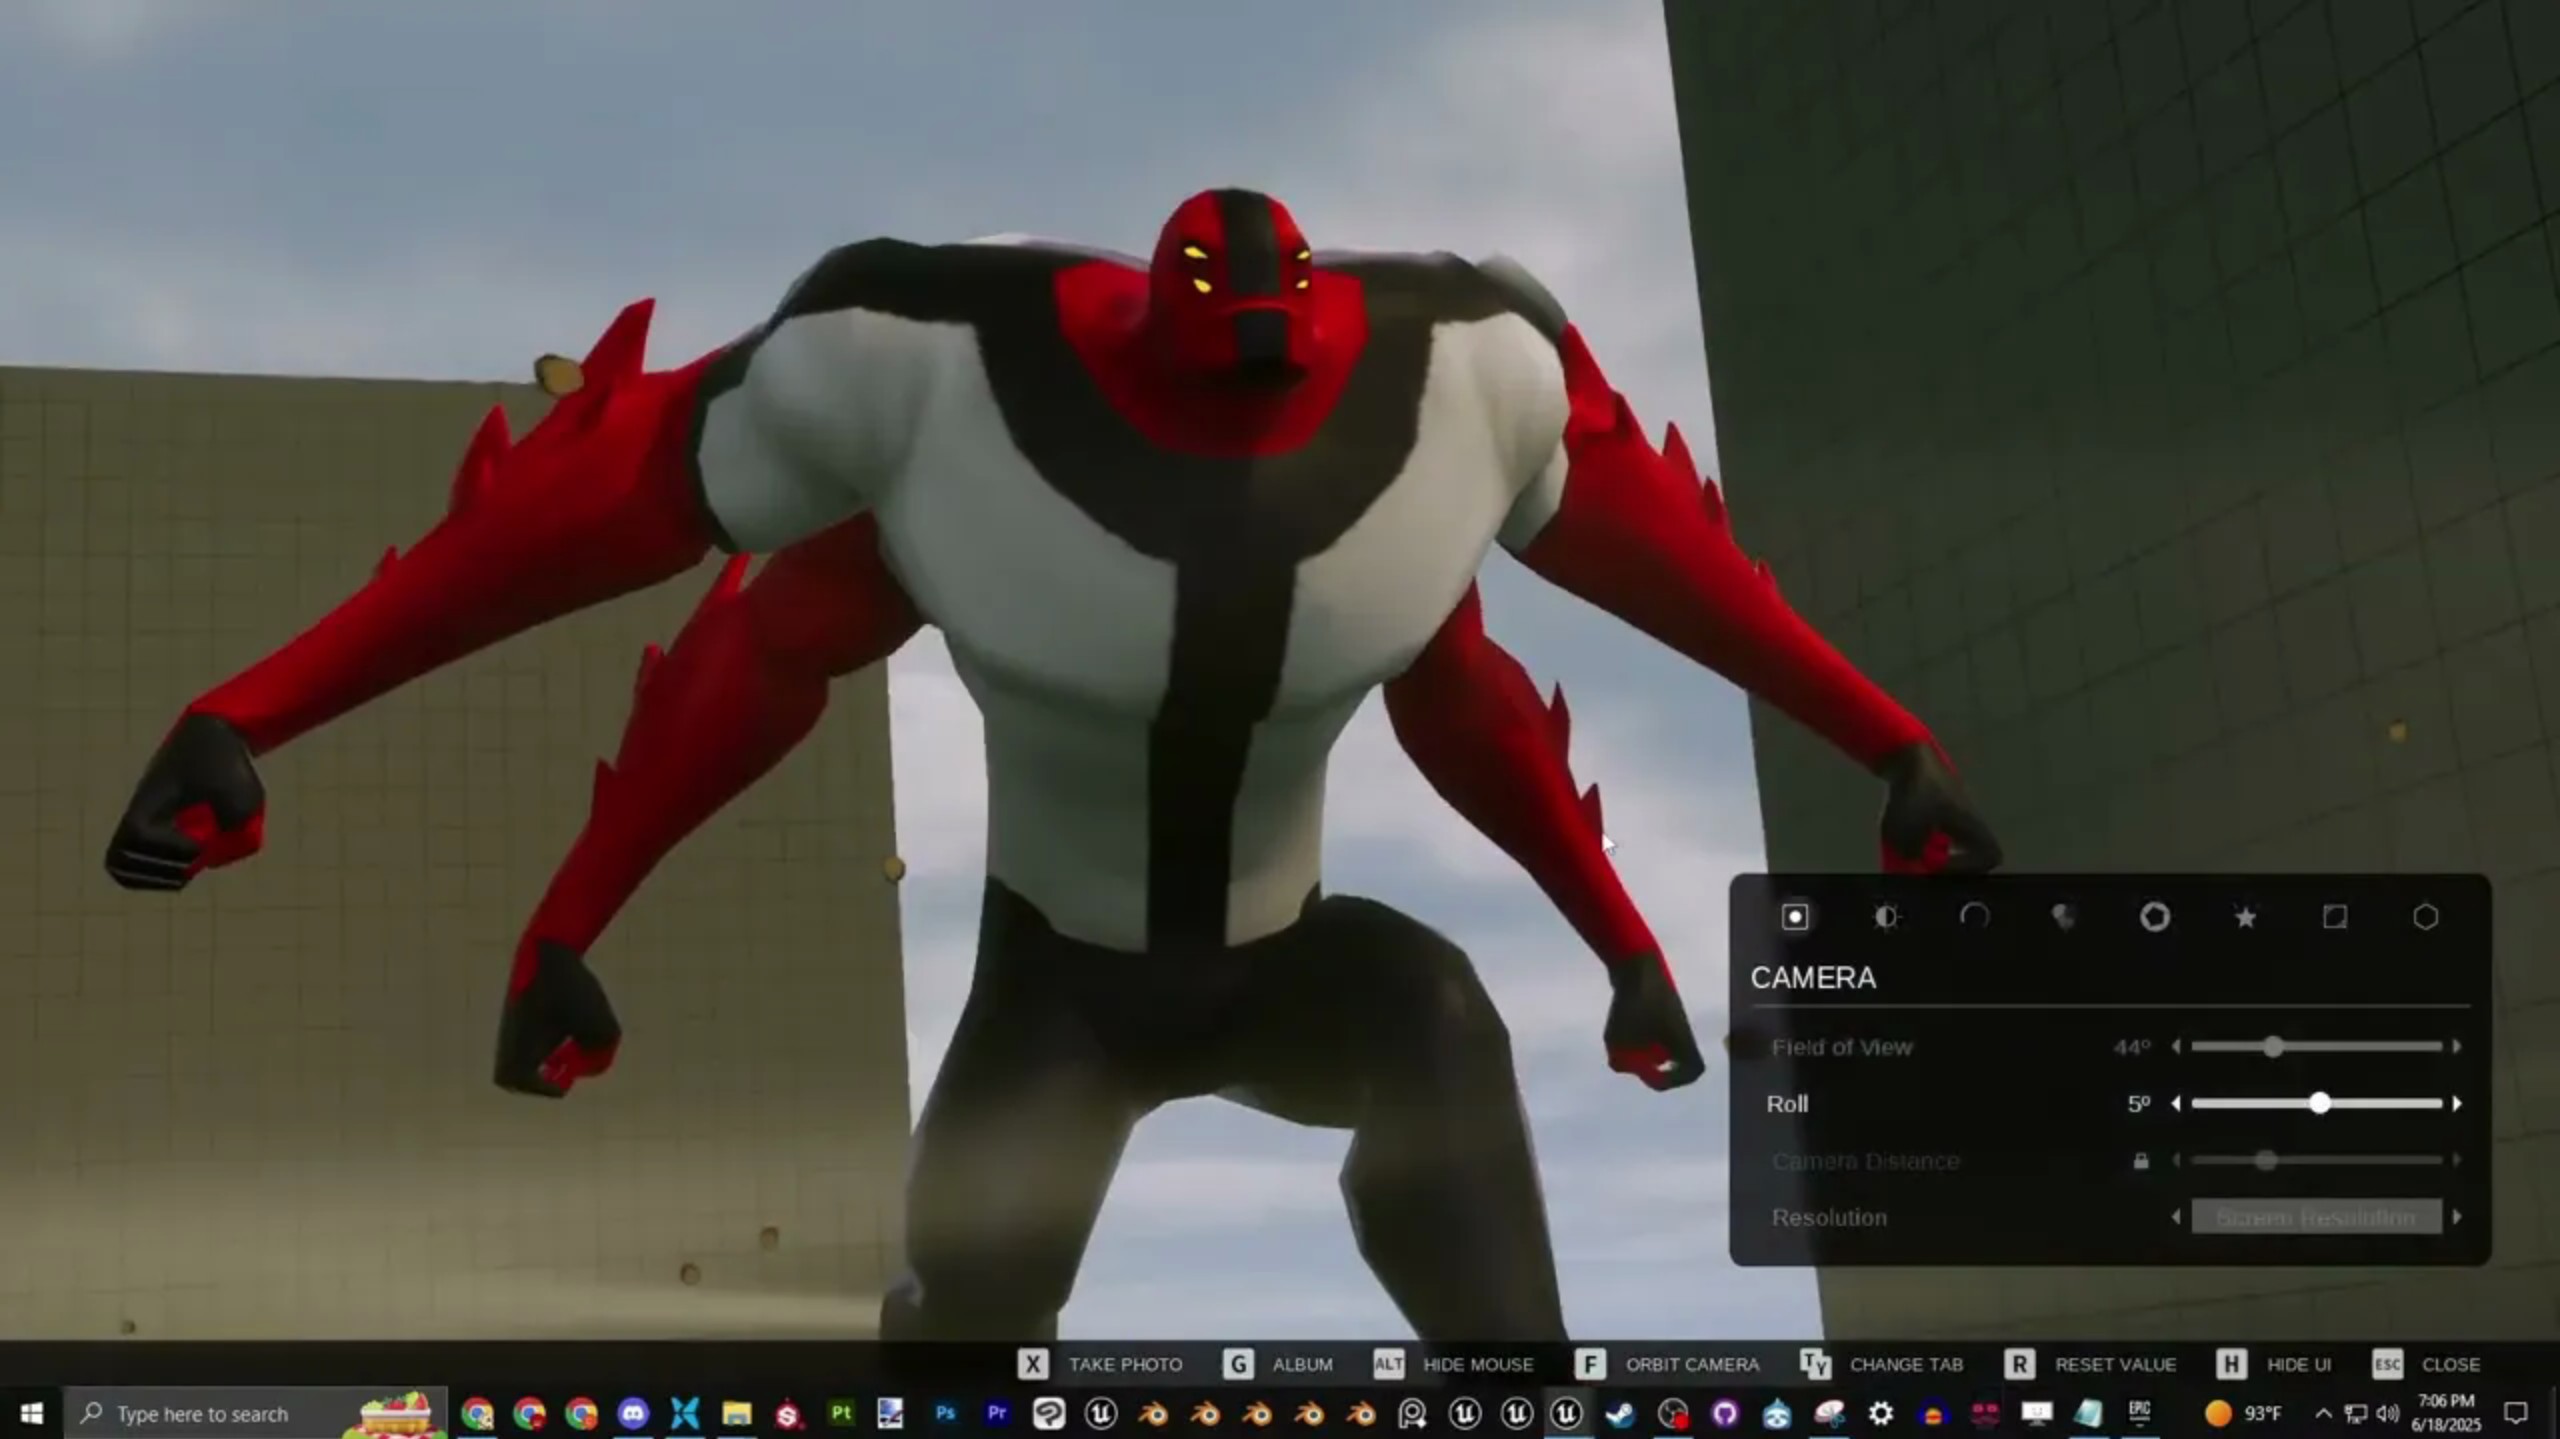Click the highlighted Unreal Engine taskbar icon
This screenshot has height=1439, width=2560.
click(x=1567, y=1414)
